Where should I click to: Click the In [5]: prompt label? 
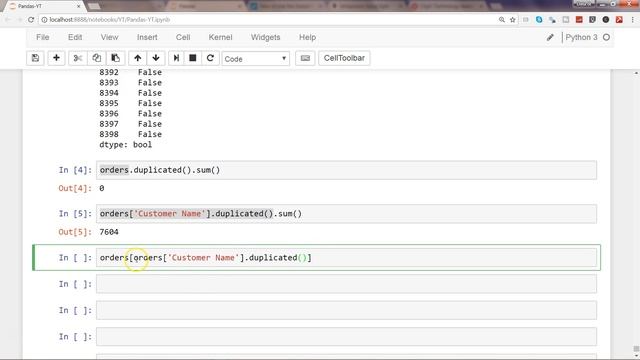tap(75, 213)
